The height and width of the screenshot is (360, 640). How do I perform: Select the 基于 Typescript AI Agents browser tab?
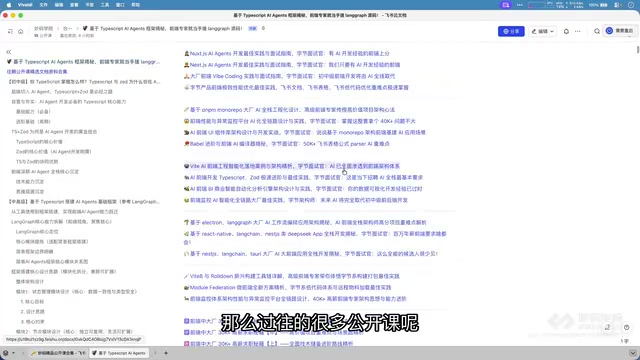(x=119, y=353)
